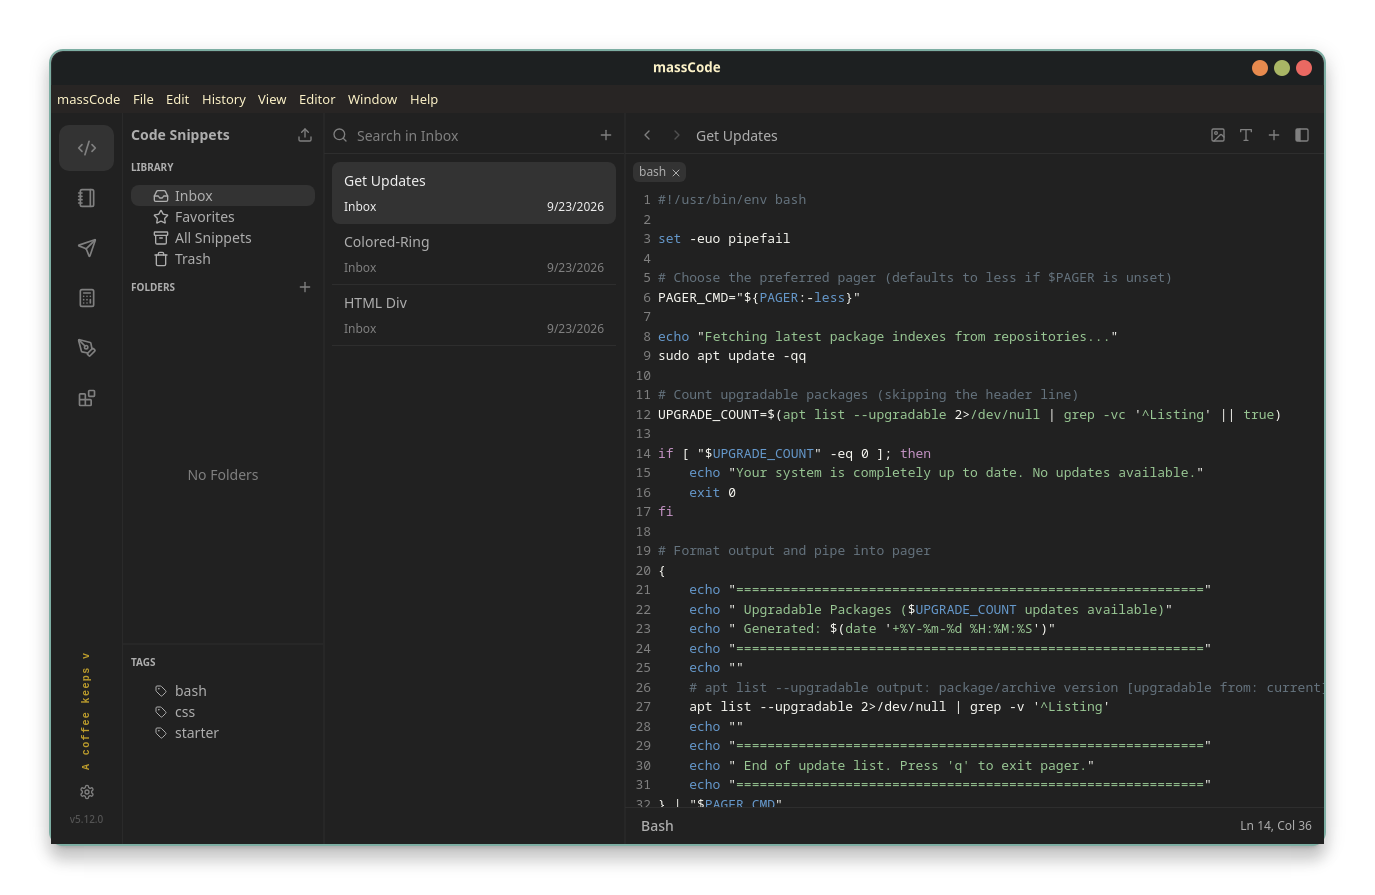Click the orange window control button
The image size is (1375, 895).
(1260, 68)
